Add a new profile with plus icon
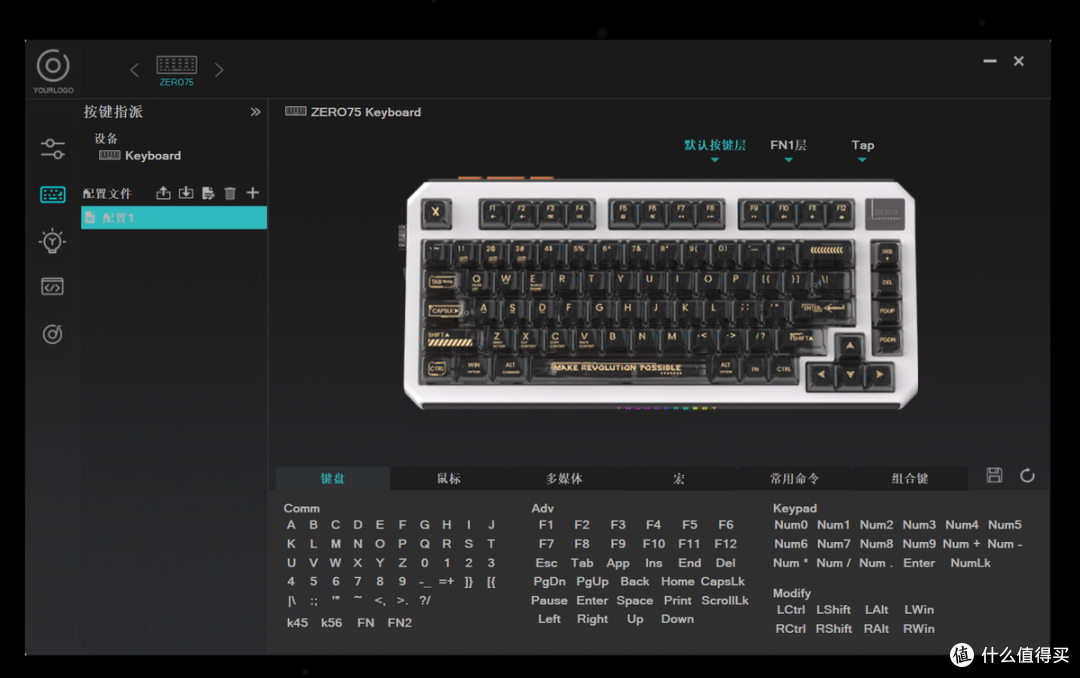 click(x=253, y=193)
